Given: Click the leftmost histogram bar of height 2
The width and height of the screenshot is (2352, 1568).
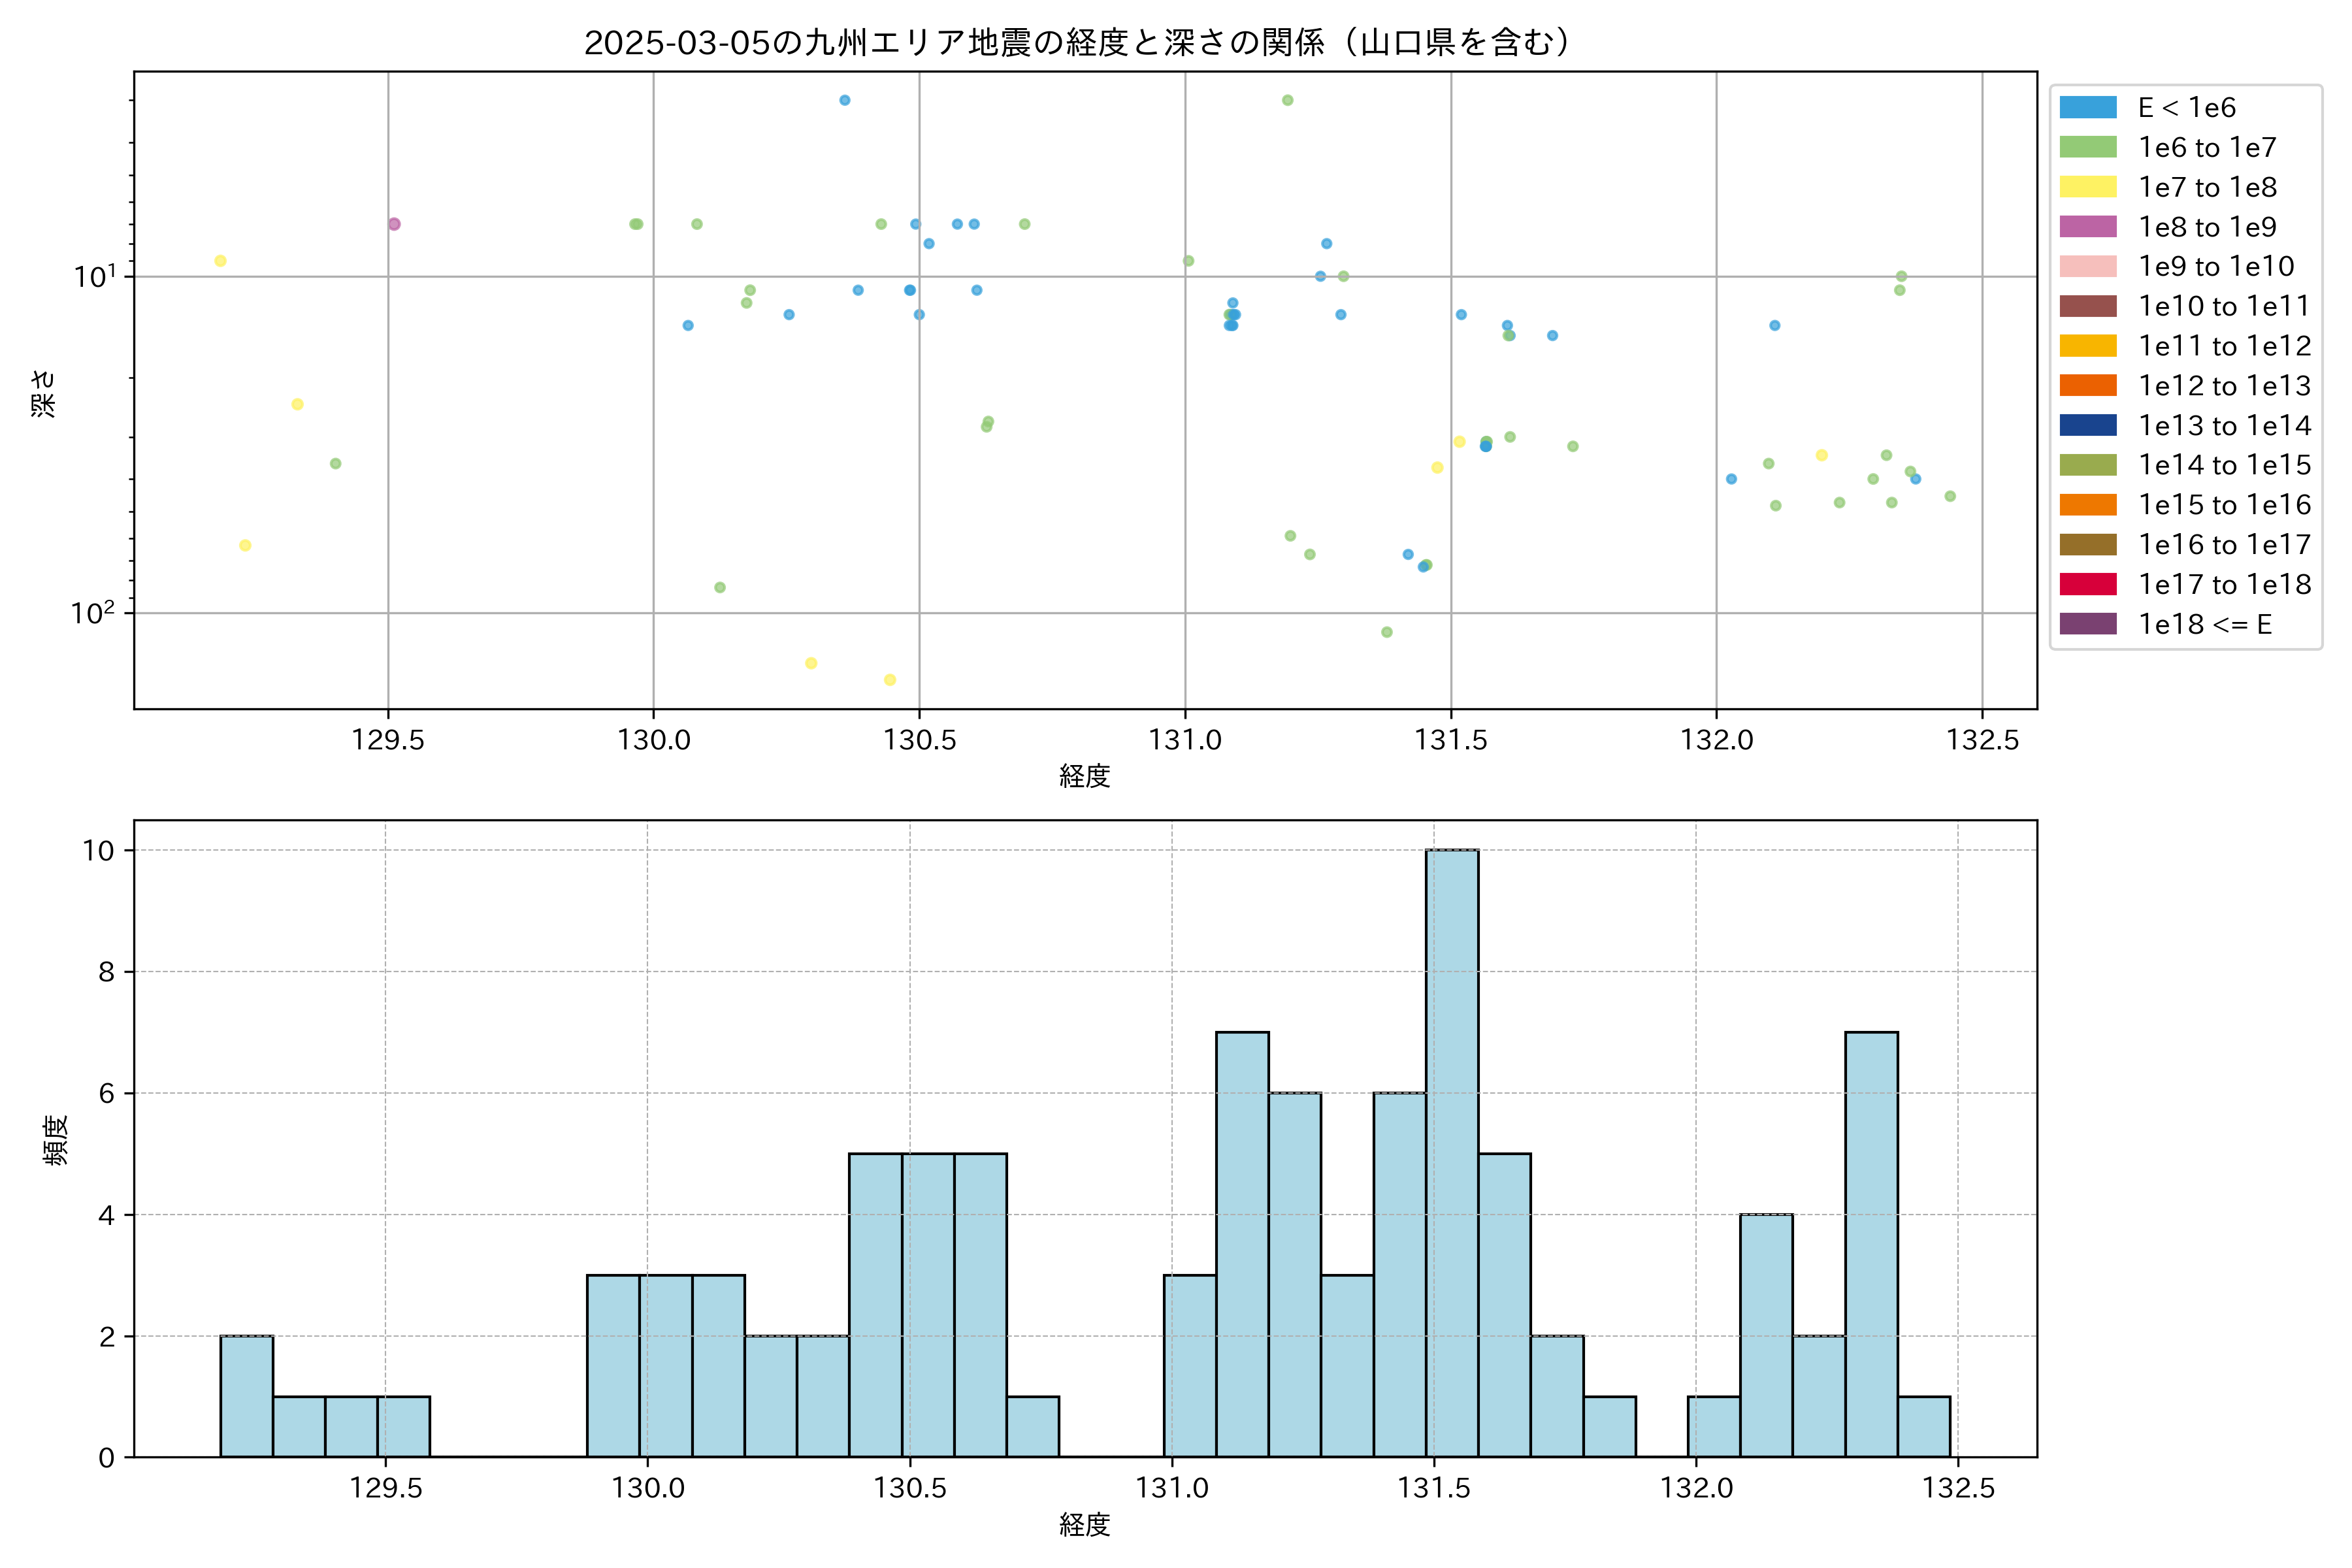Looking at the screenshot, I should 246,1396.
